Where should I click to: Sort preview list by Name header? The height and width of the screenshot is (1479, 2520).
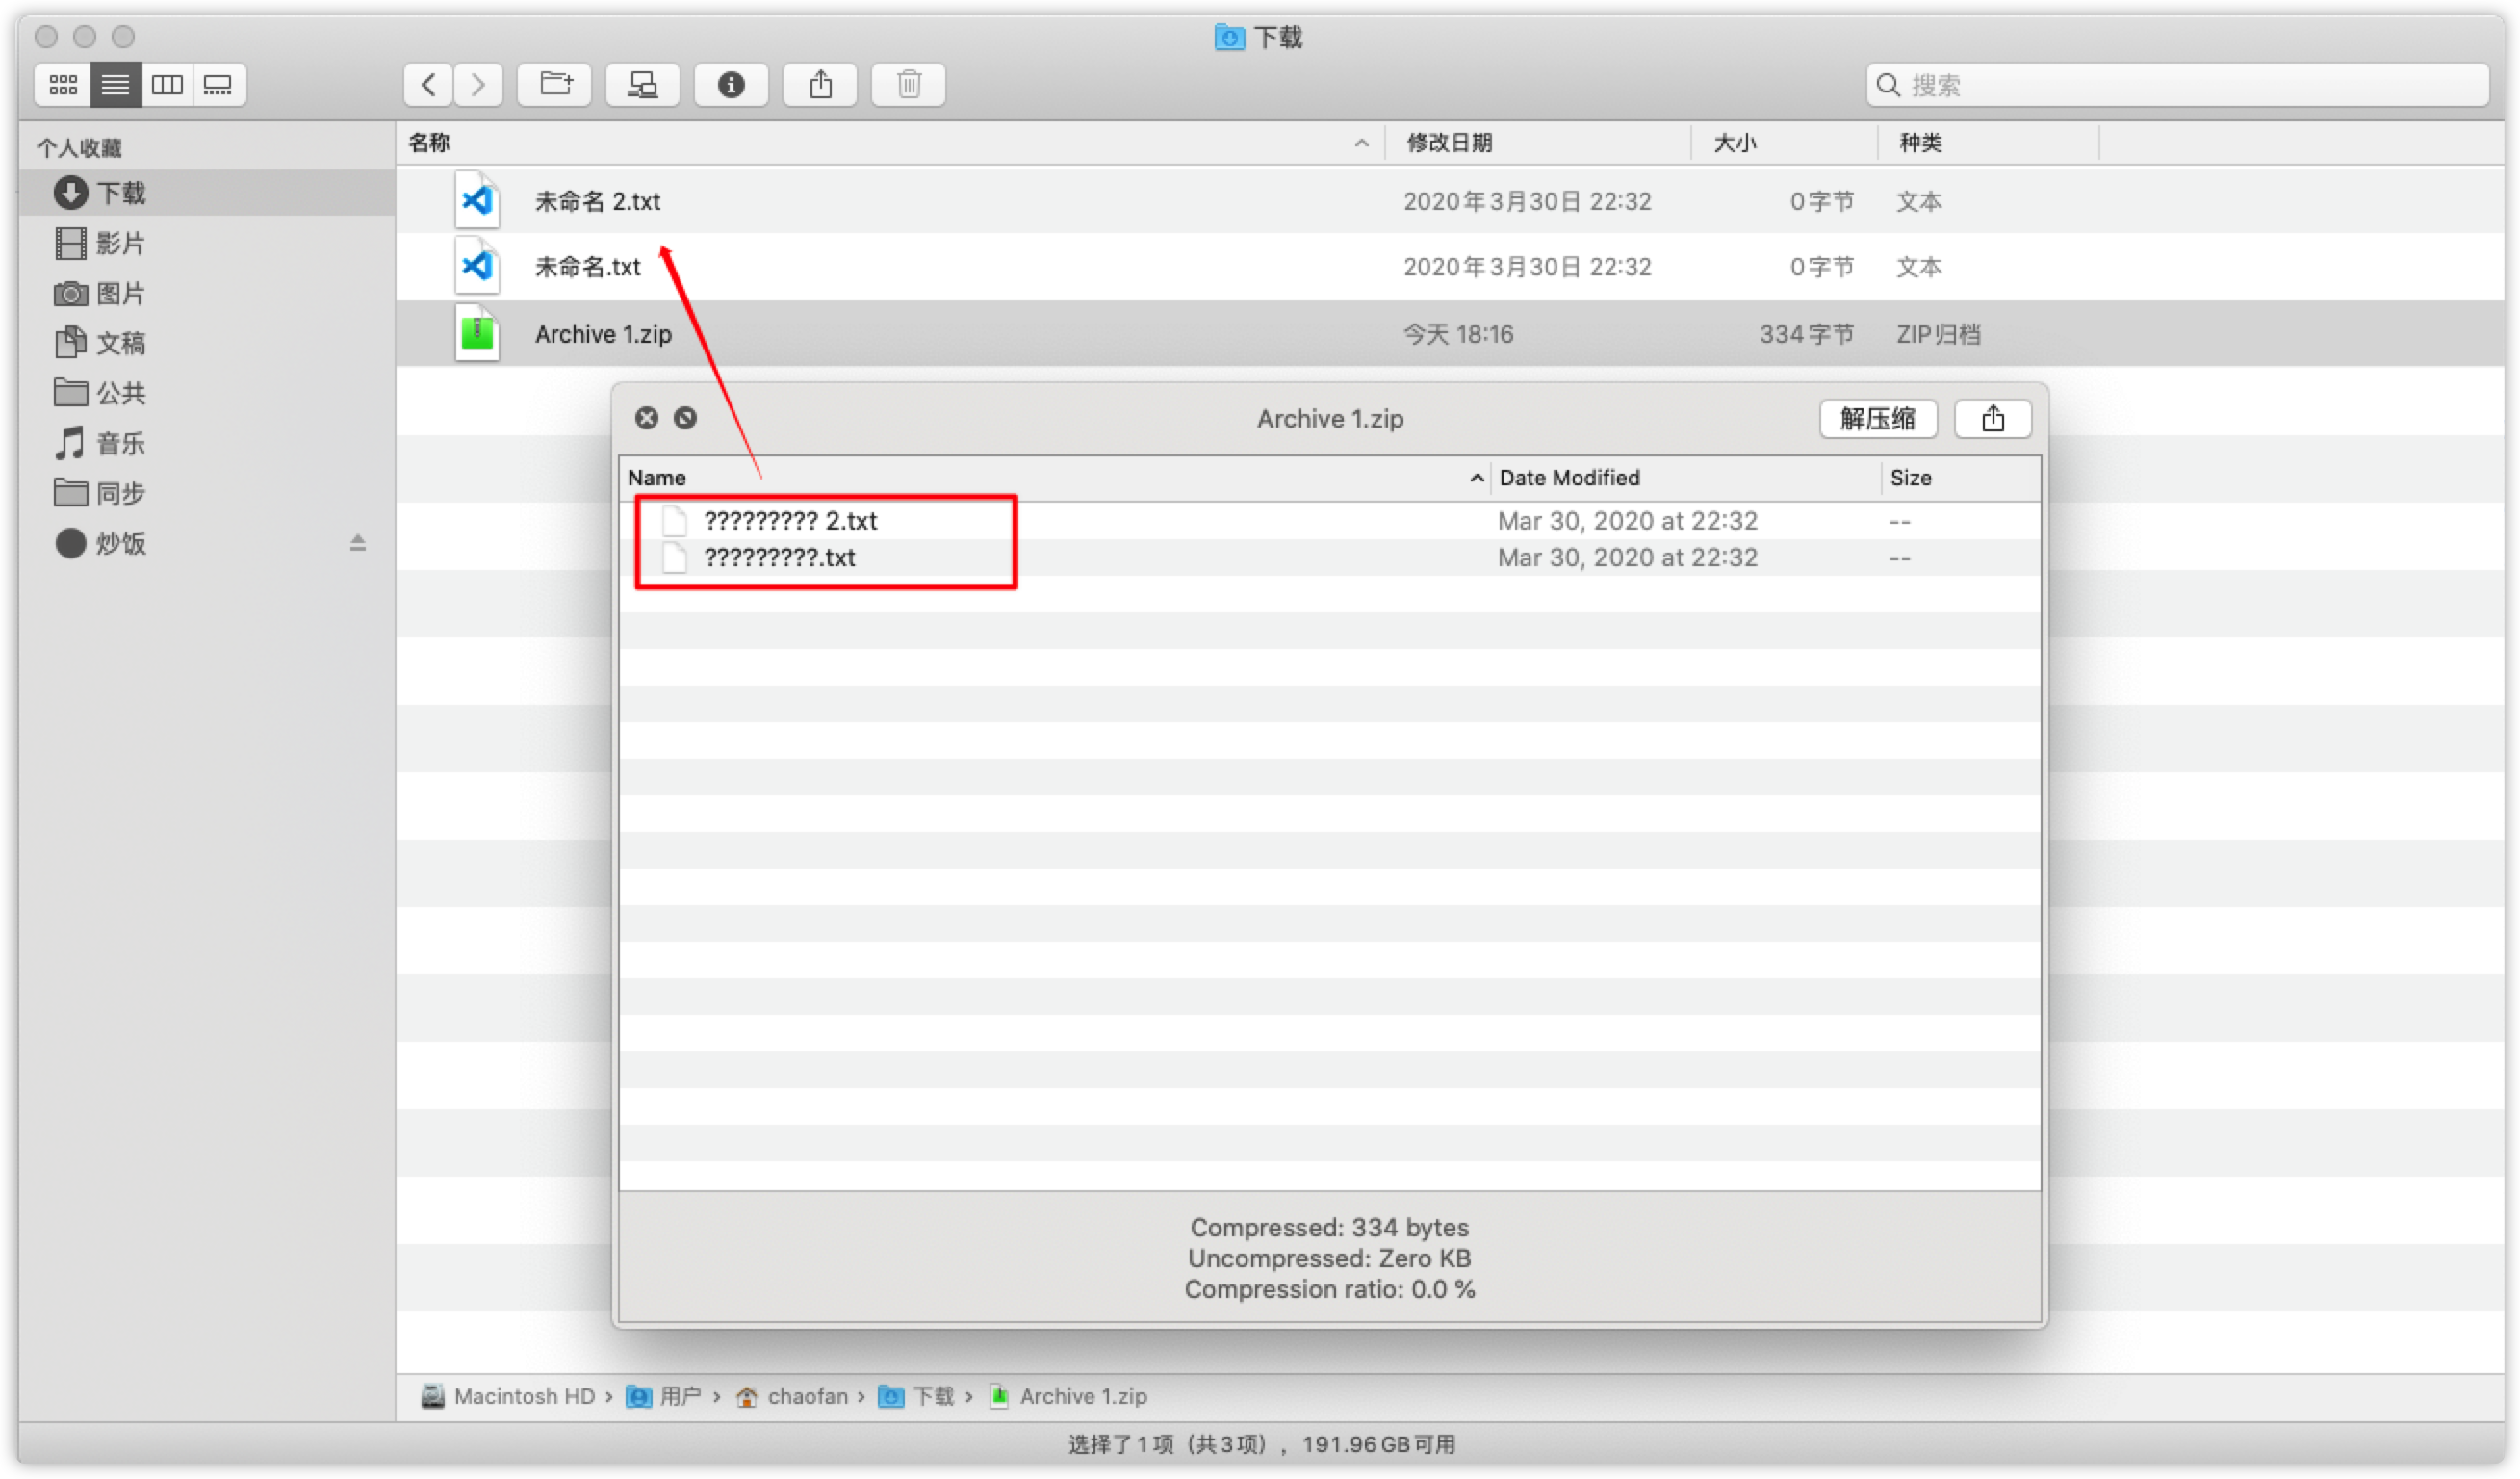pyautogui.click(x=1054, y=478)
